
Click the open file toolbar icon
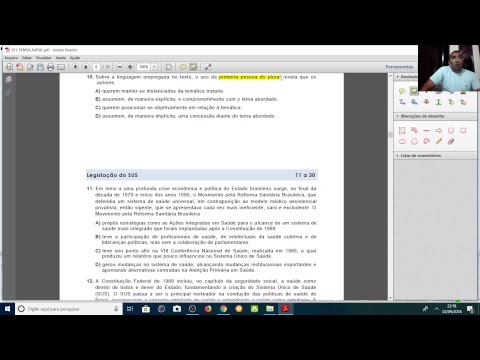pos(9,67)
